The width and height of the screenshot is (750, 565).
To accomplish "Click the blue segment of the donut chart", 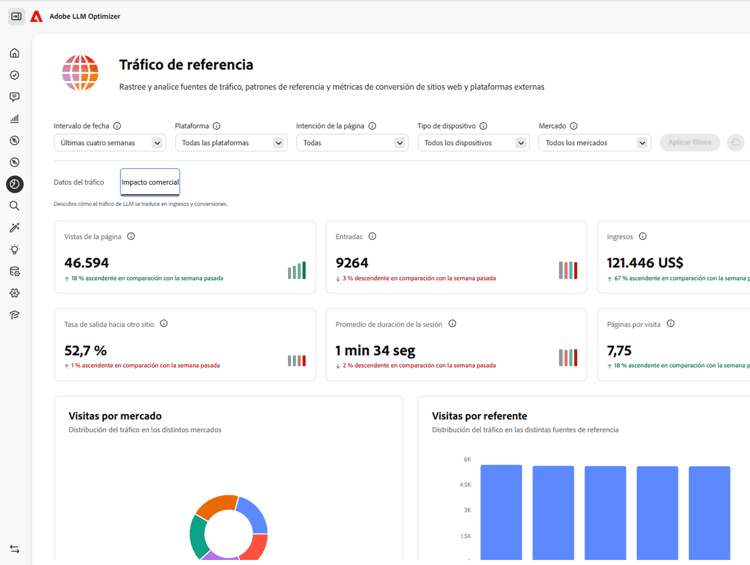I will coord(254,514).
